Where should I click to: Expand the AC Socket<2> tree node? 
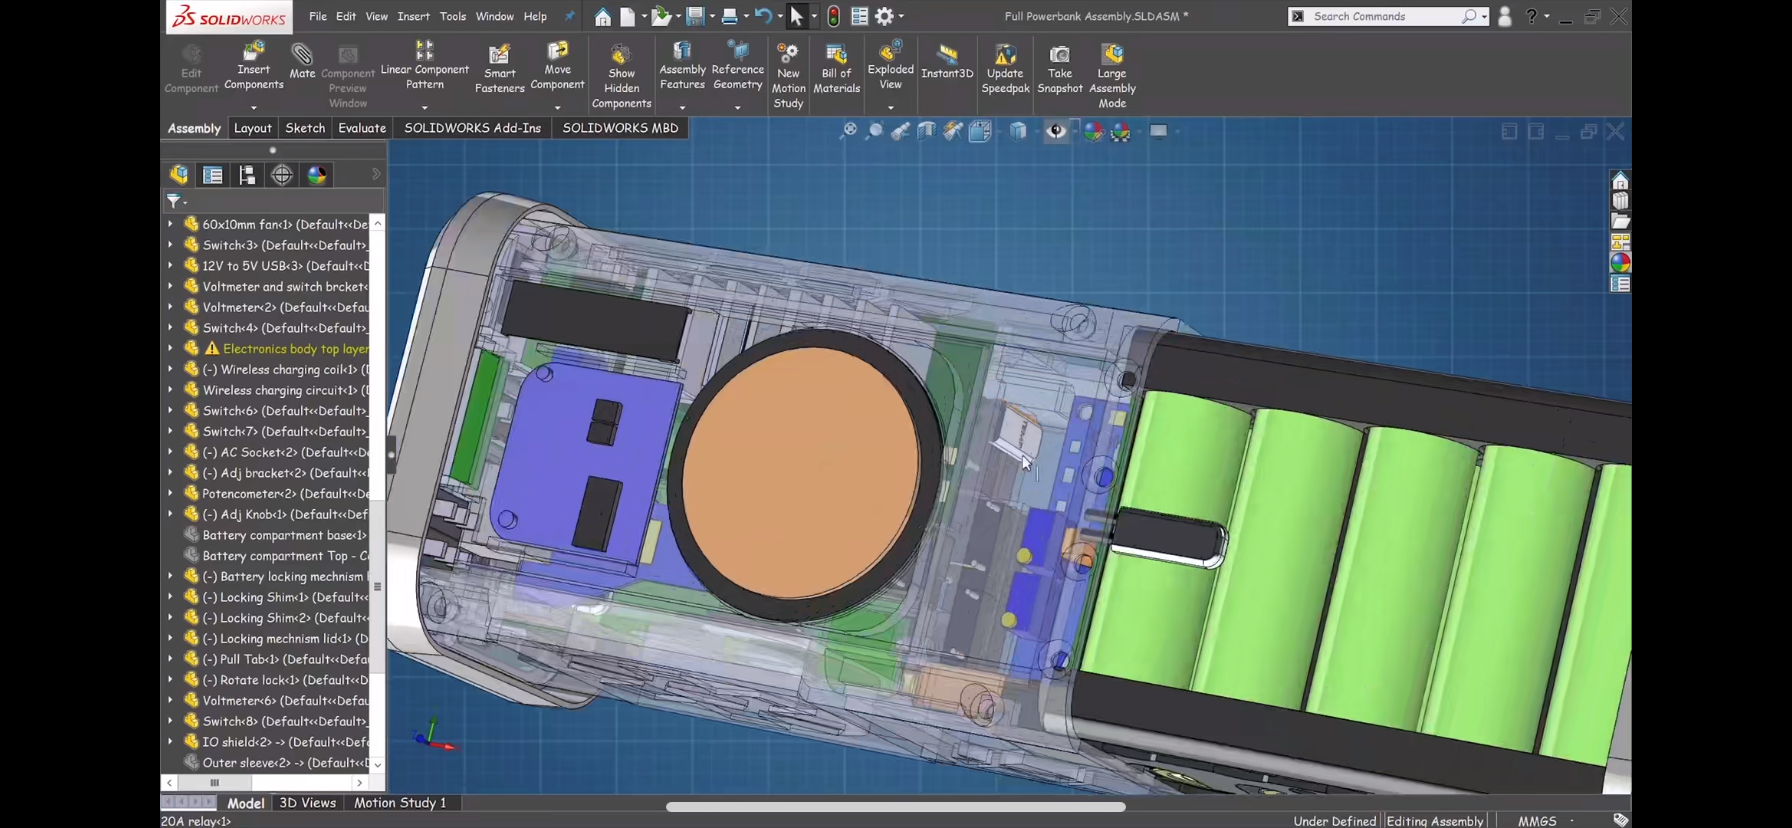pos(170,452)
